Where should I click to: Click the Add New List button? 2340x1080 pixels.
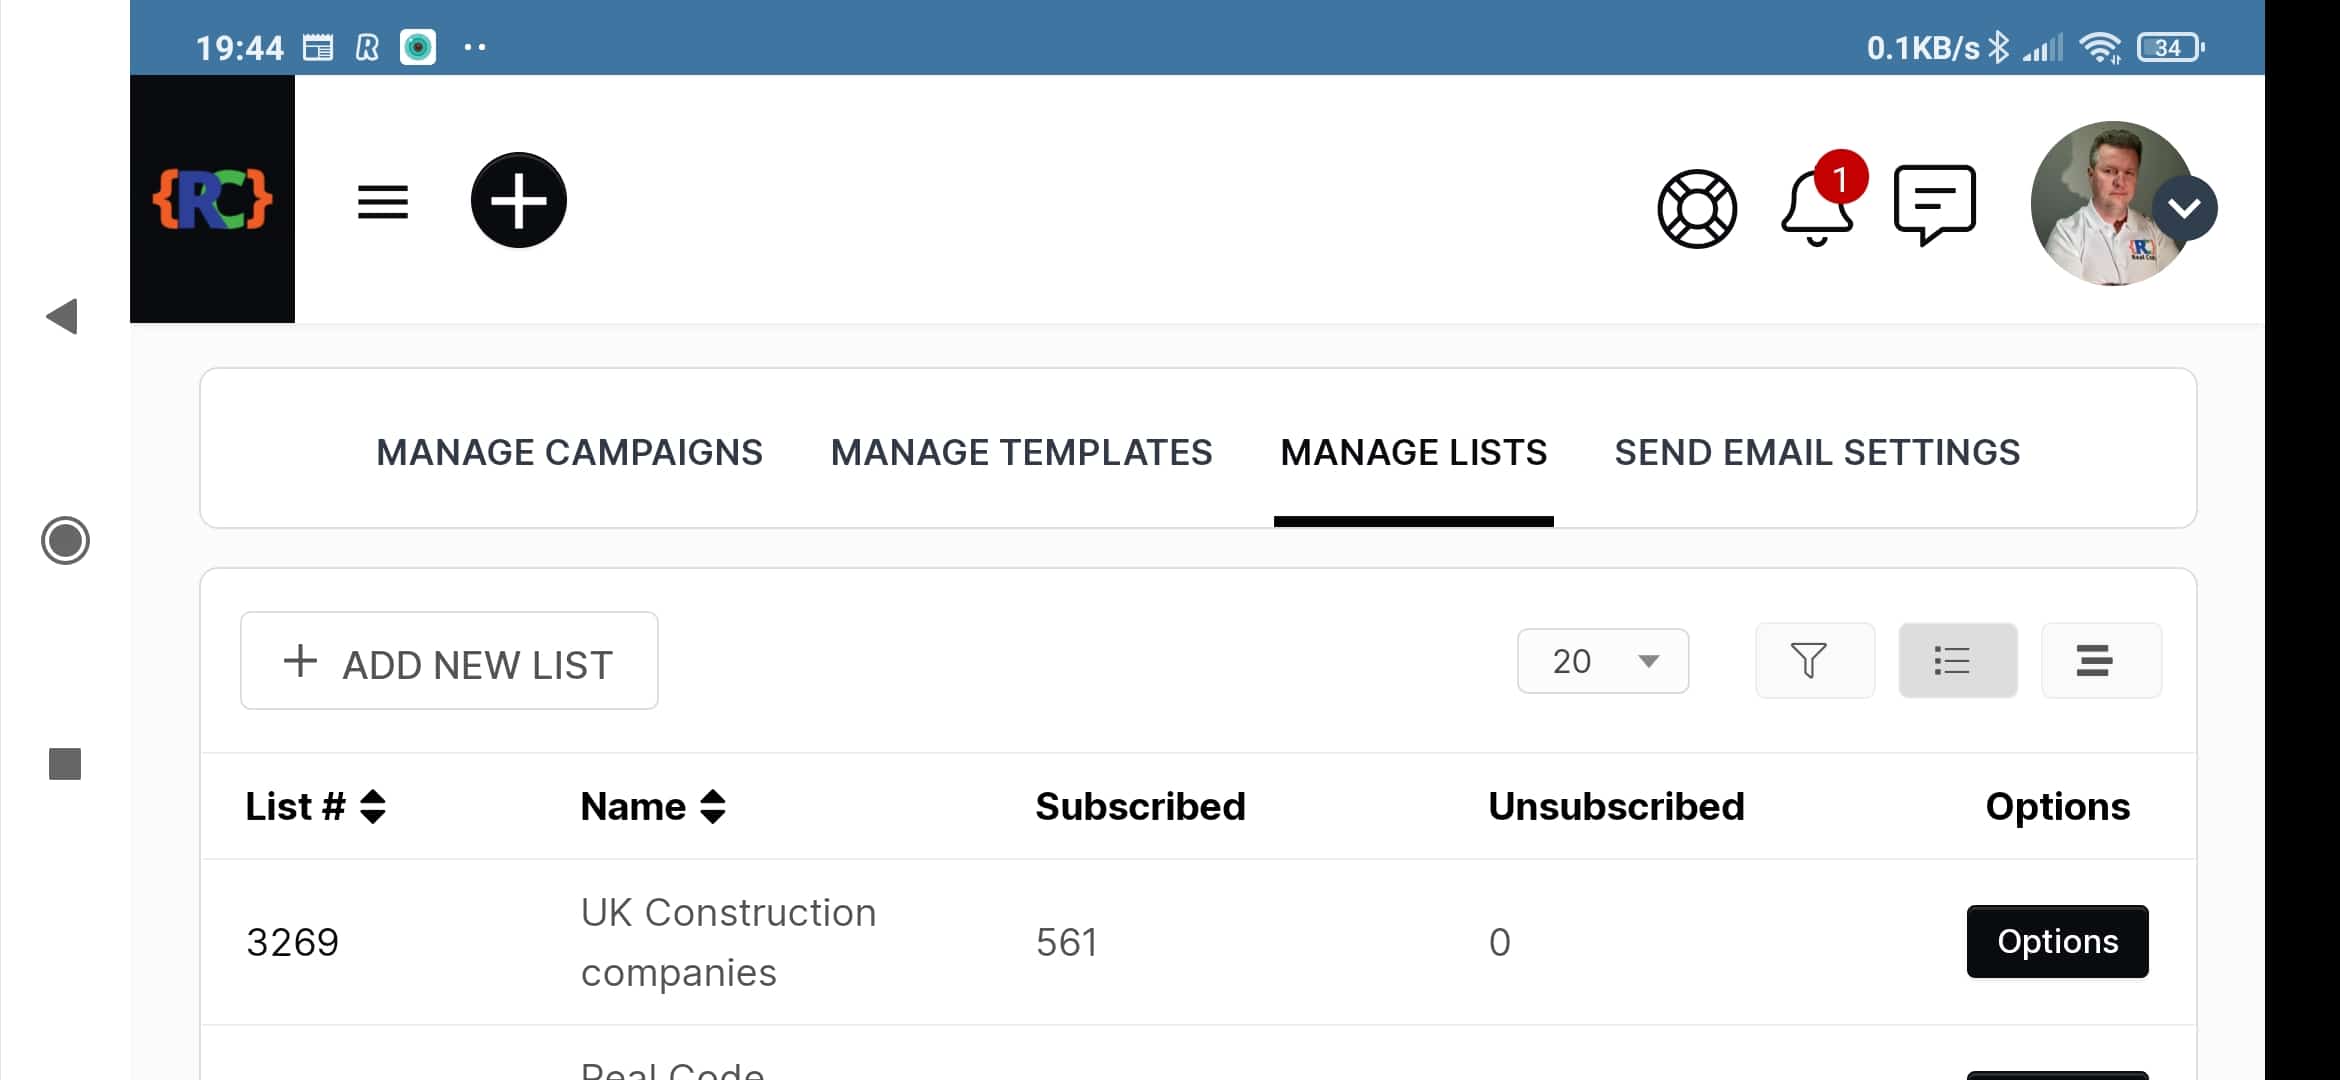[x=449, y=661]
